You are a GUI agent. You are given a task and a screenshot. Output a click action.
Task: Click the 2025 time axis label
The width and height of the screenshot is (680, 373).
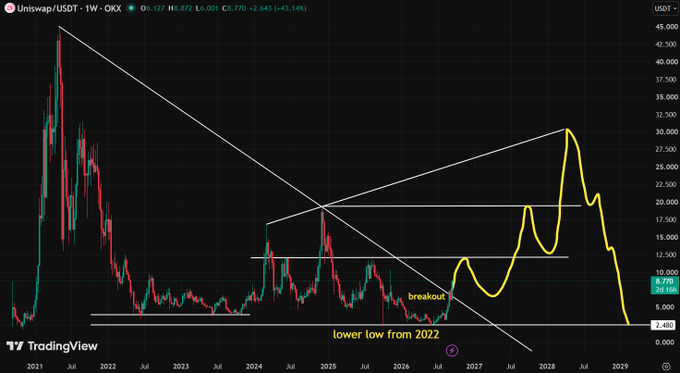coord(328,366)
